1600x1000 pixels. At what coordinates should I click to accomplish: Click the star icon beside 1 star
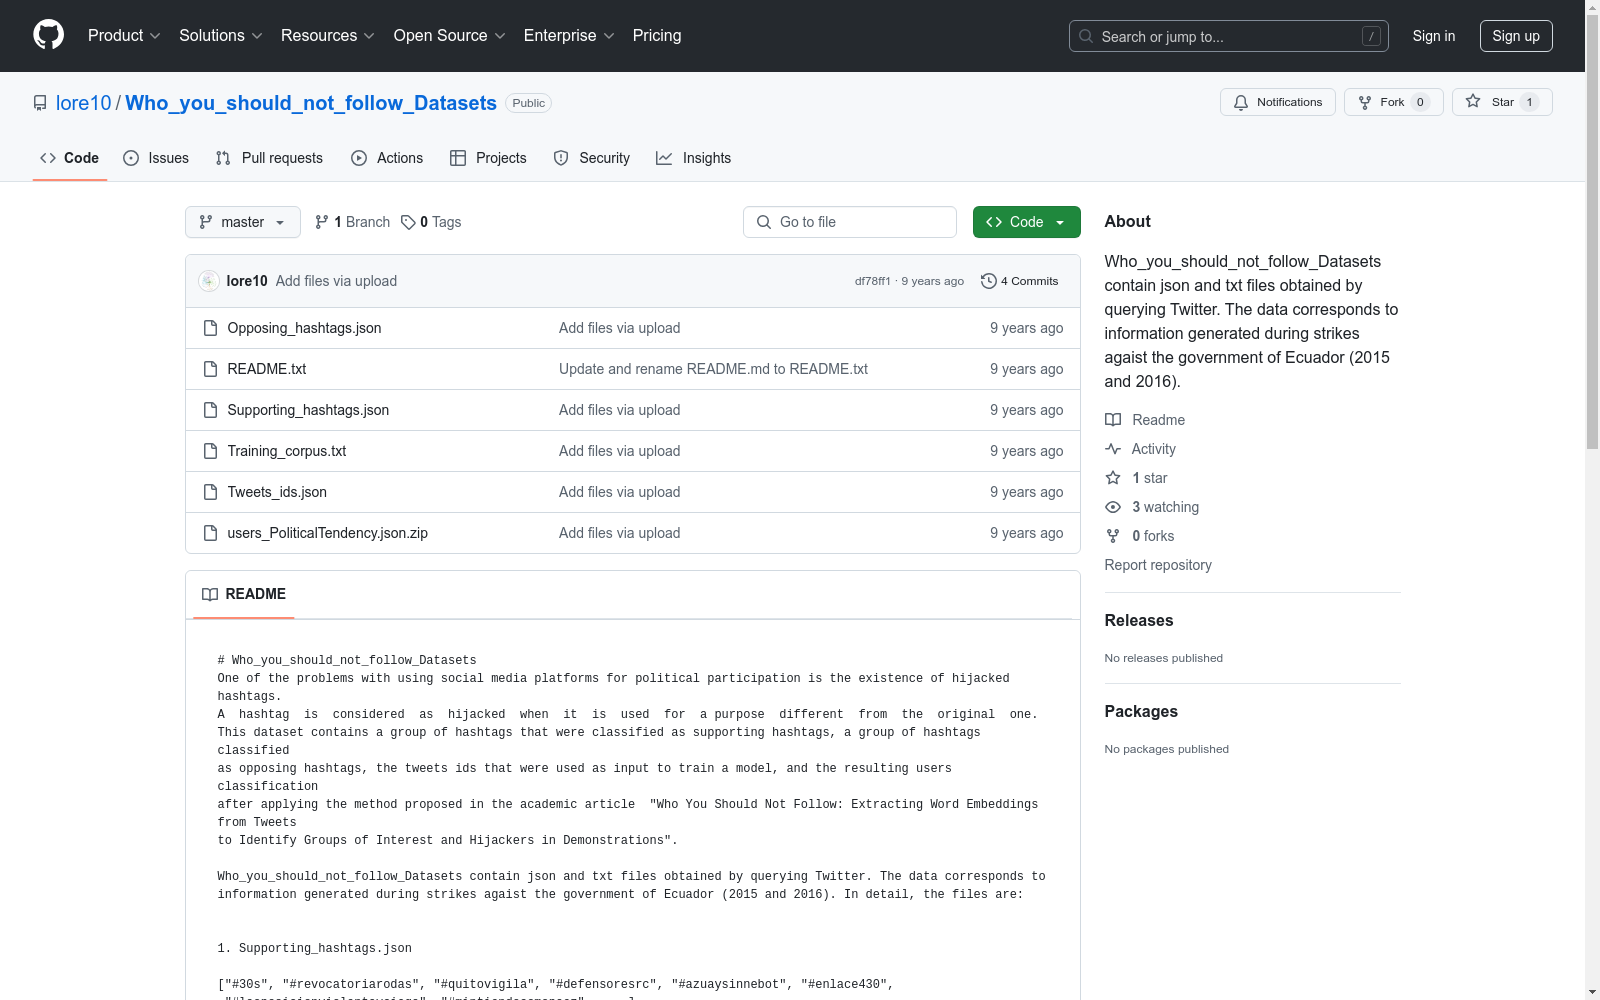tap(1113, 478)
